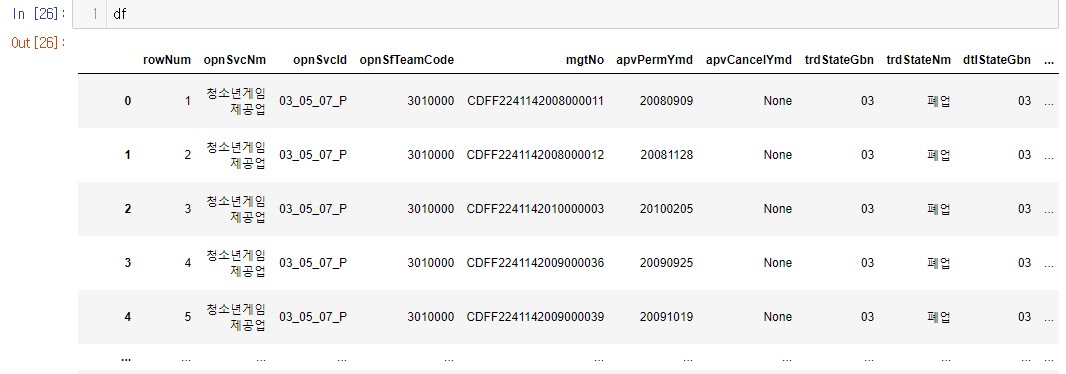This screenshot has height=374, width=1066.
Task: Click the apvPermYmd column header
Action: (x=655, y=60)
